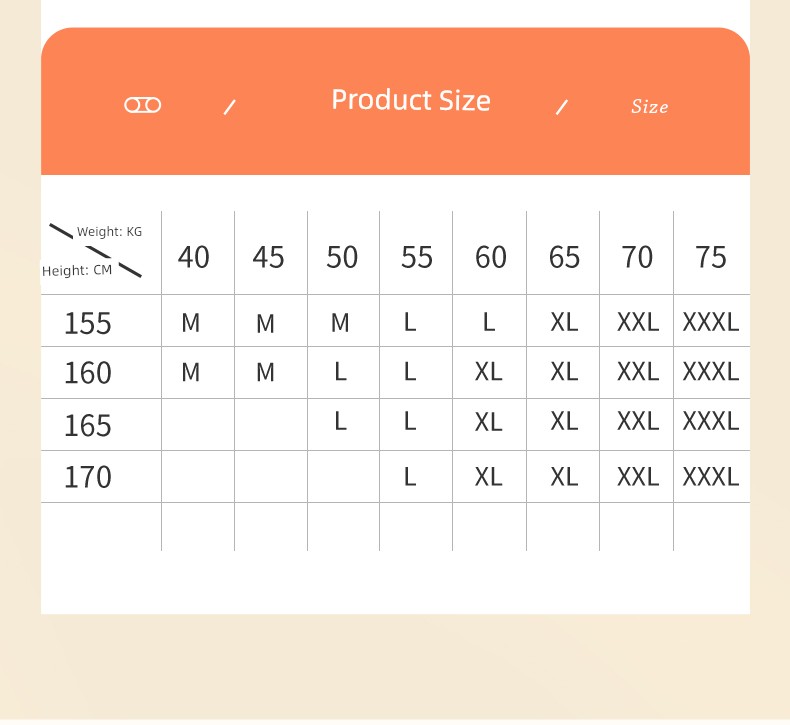The height and width of the screenshot is (725, 790).
Task: Click the 170 height row label
Action: coord(88,477)
